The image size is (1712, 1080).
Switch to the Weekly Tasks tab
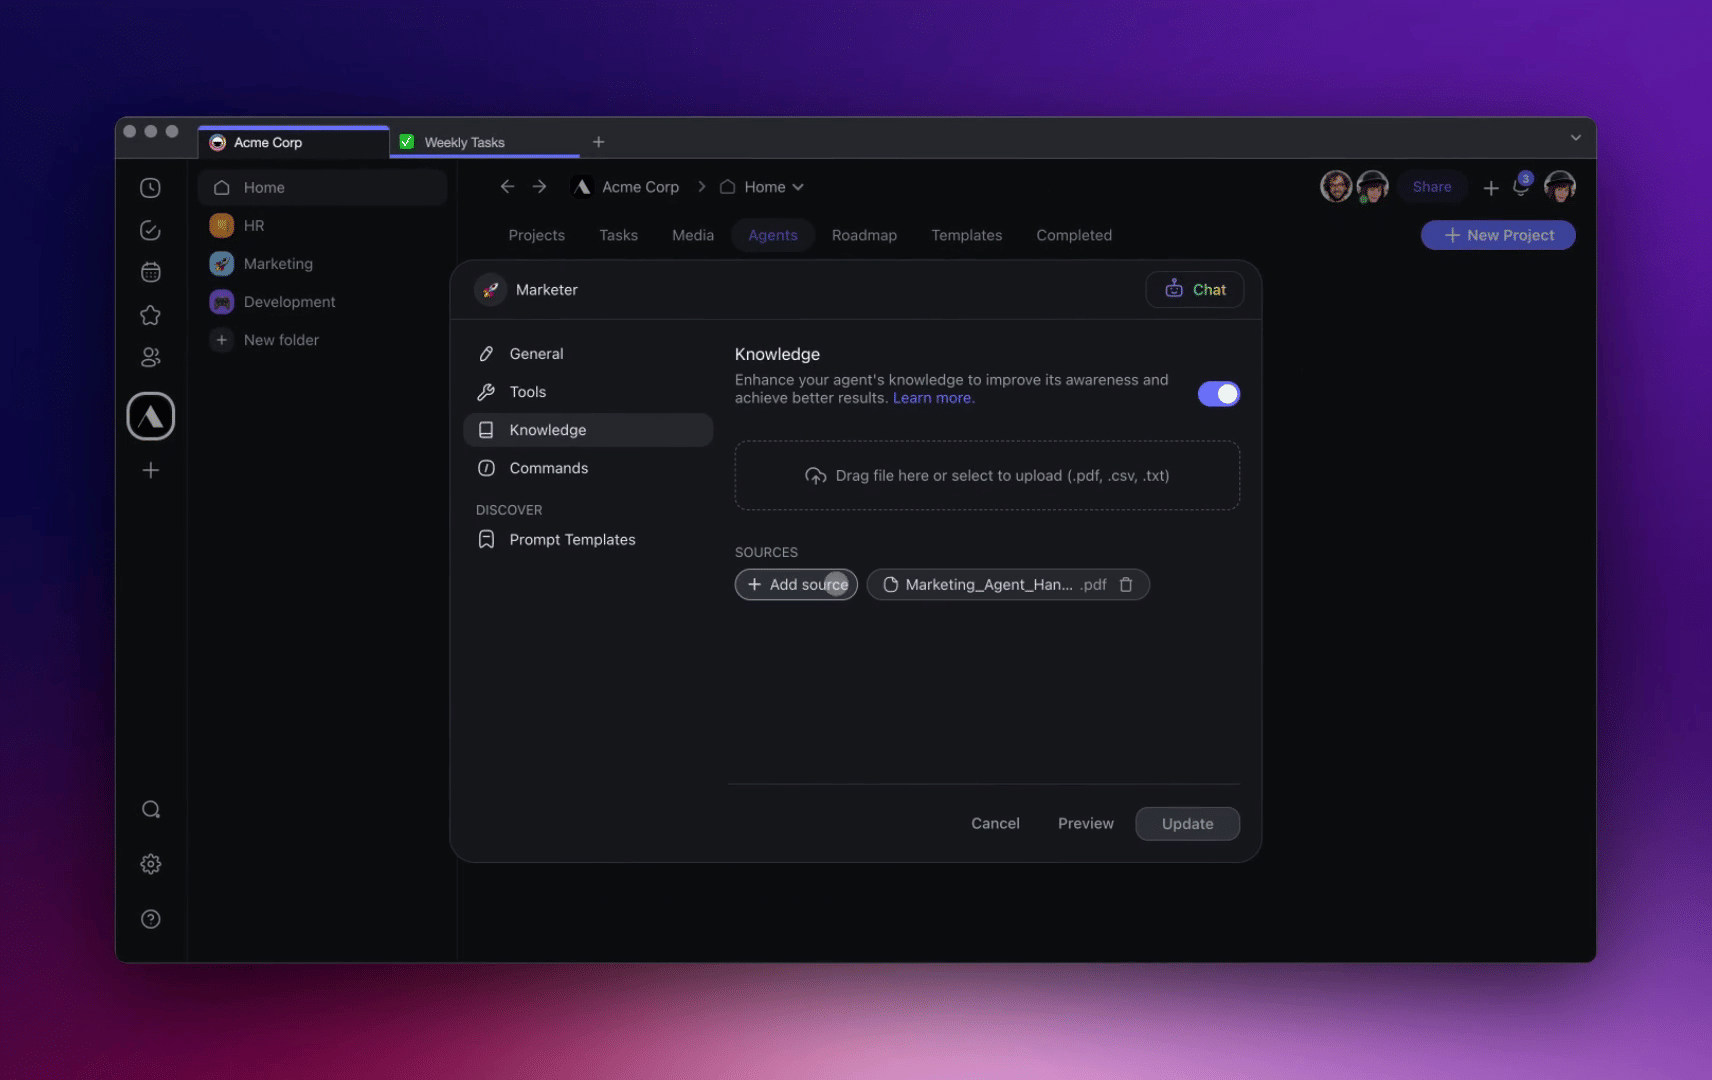point(464,142)
